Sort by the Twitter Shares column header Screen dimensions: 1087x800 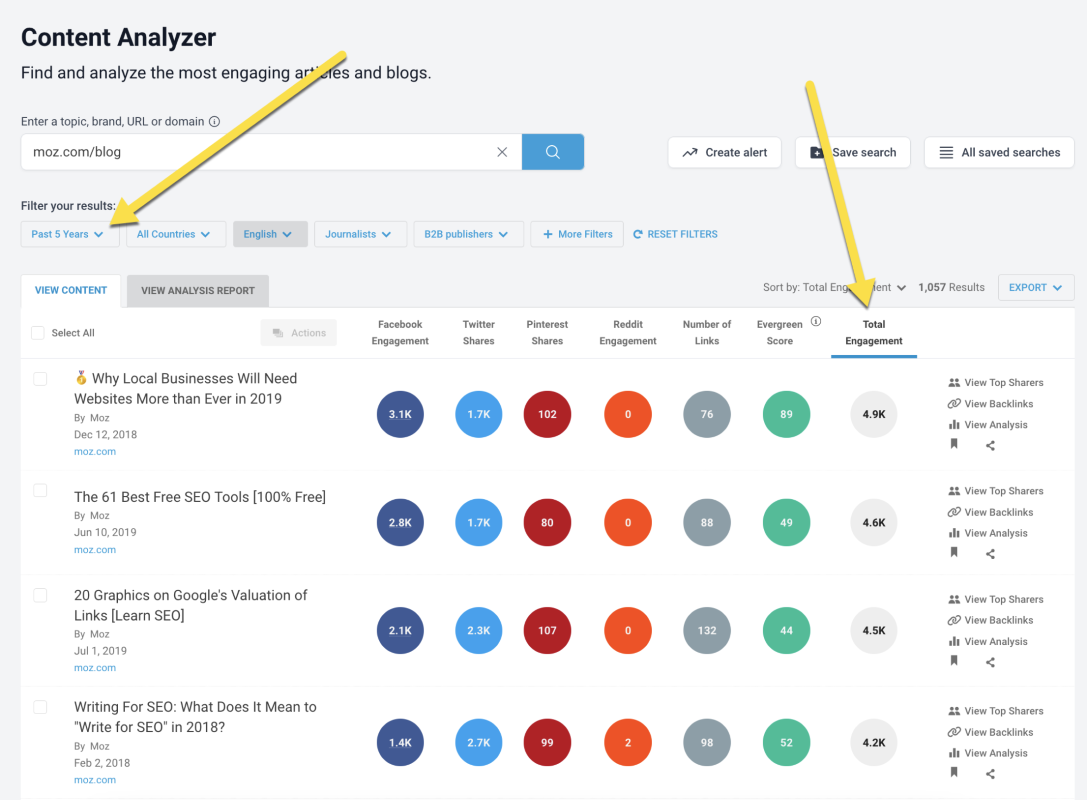478,333
